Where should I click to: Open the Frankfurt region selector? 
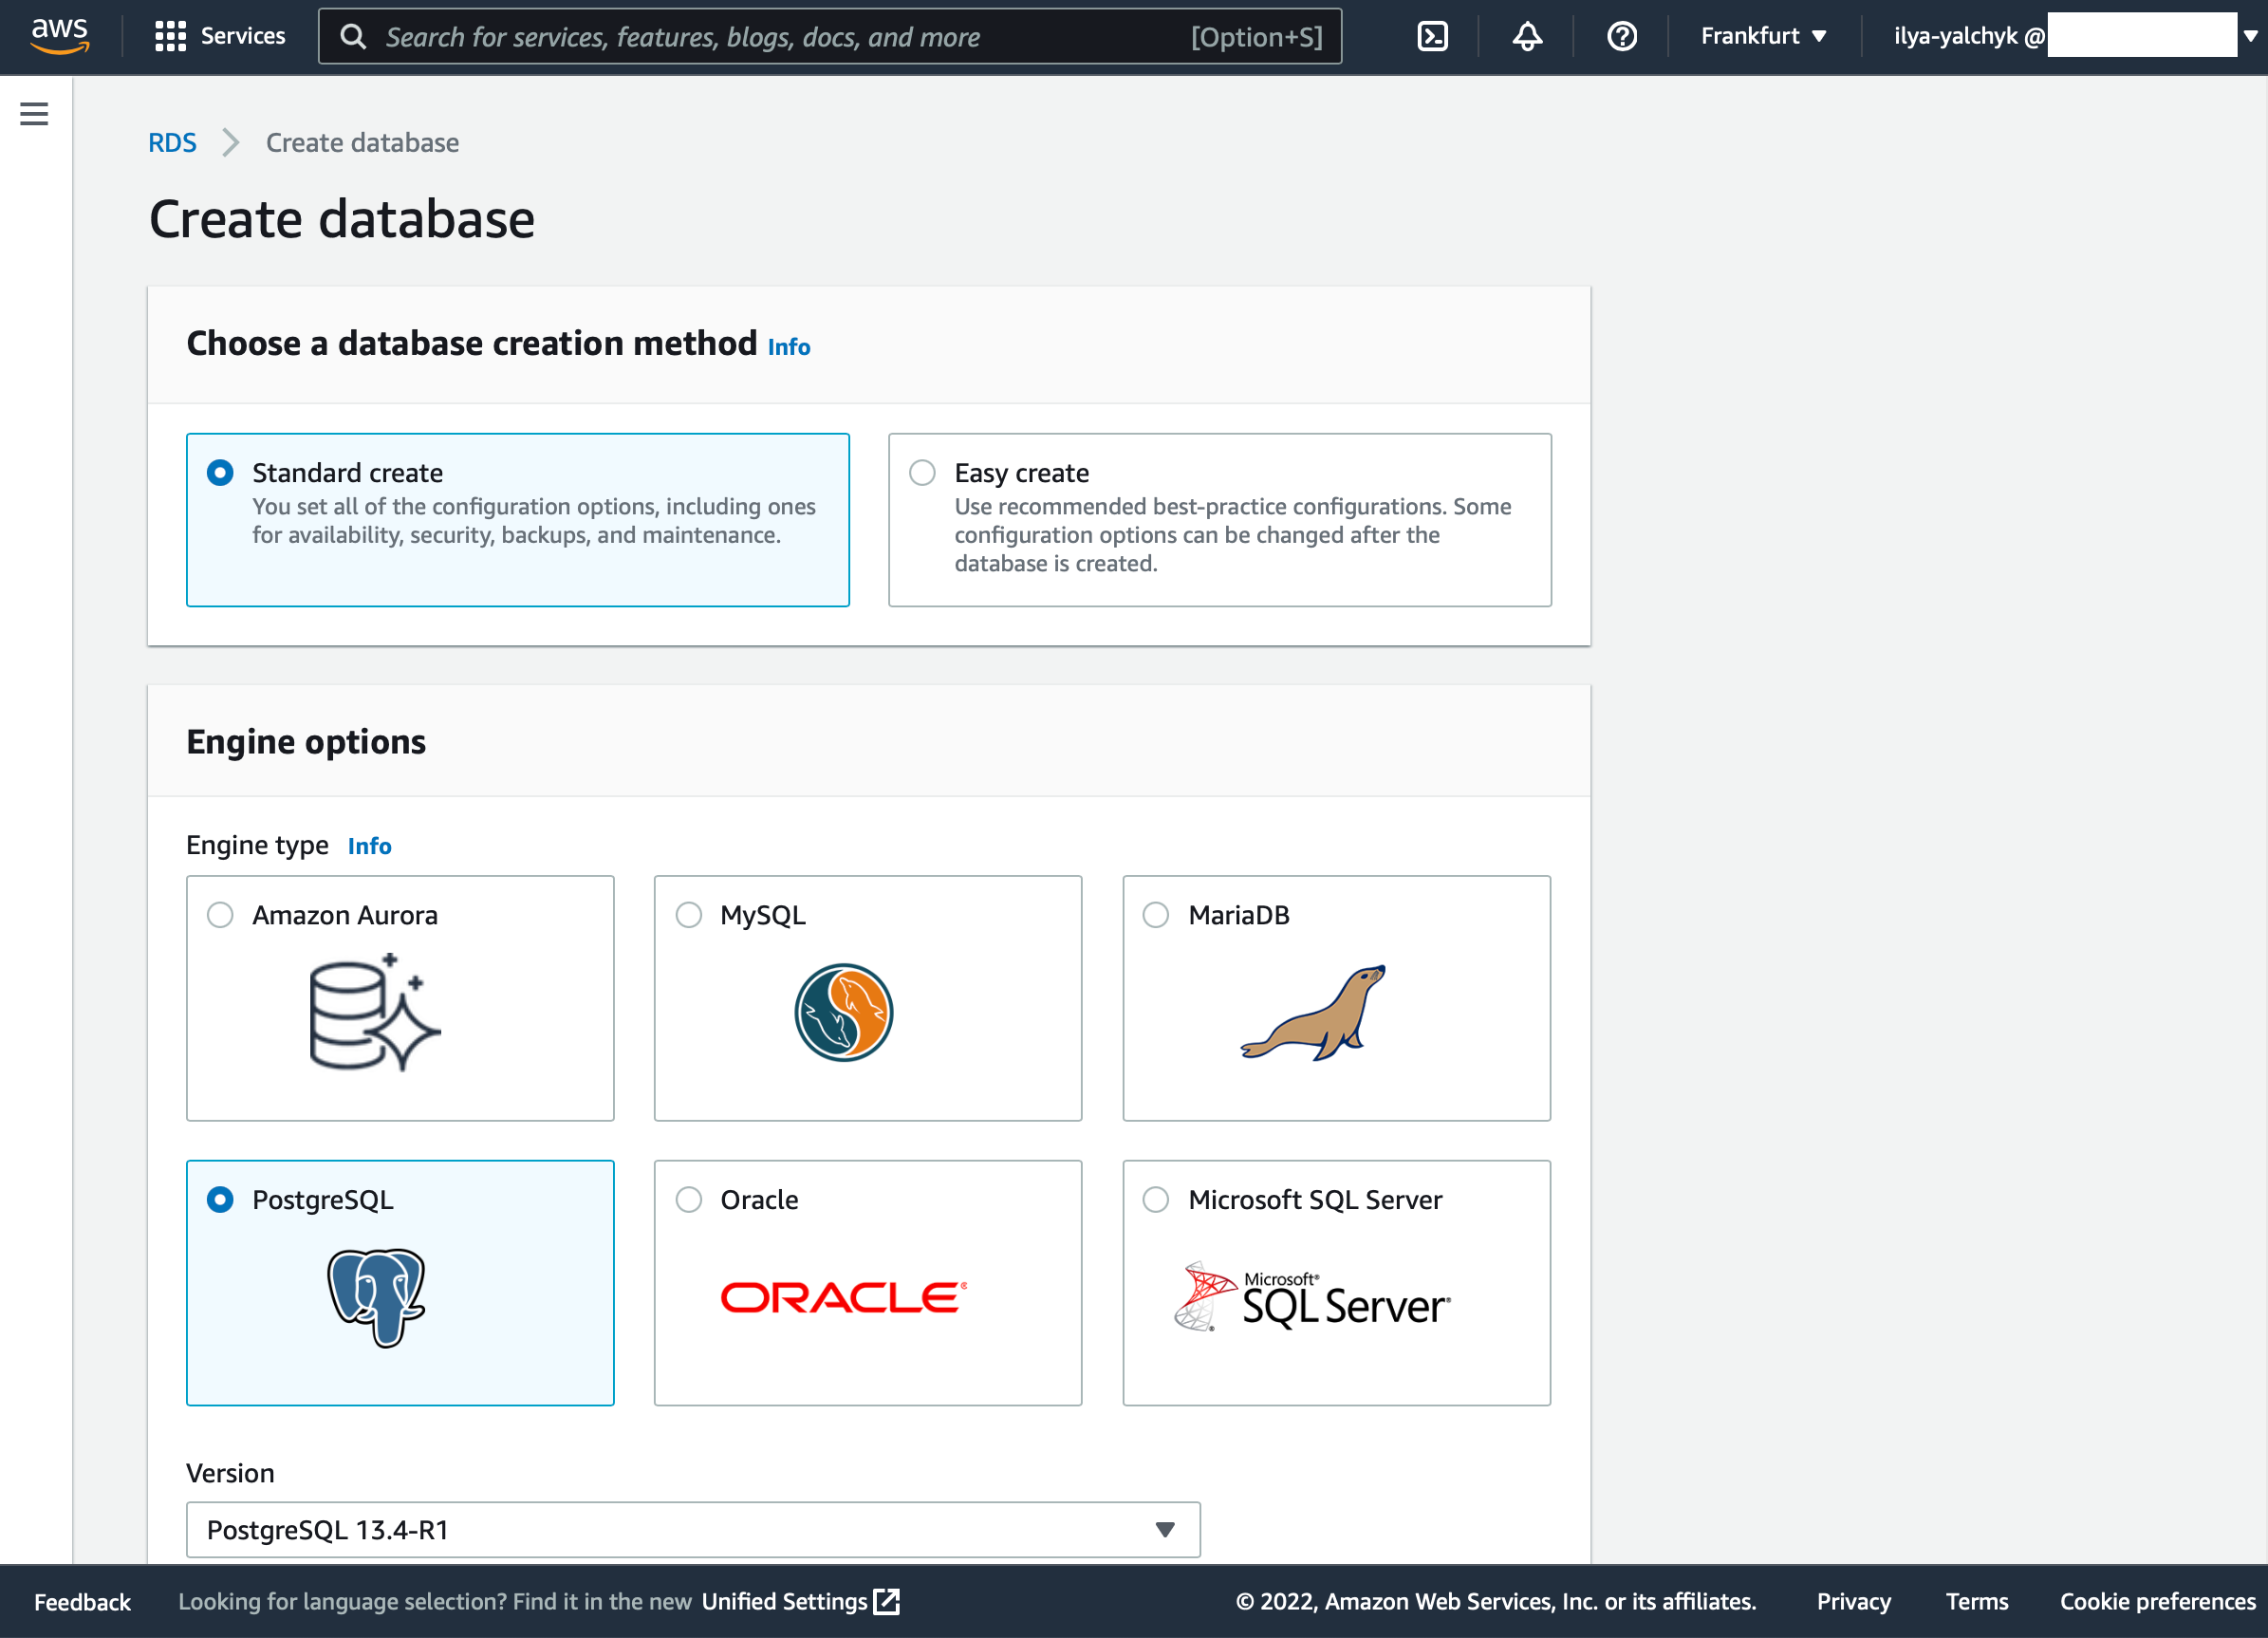point(1763,37)
